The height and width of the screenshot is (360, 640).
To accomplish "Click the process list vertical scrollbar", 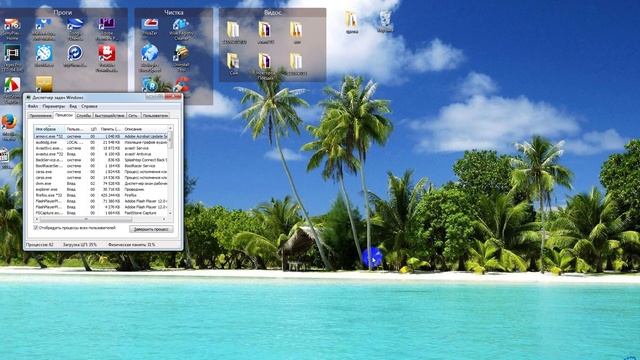I will coord(171,171).
